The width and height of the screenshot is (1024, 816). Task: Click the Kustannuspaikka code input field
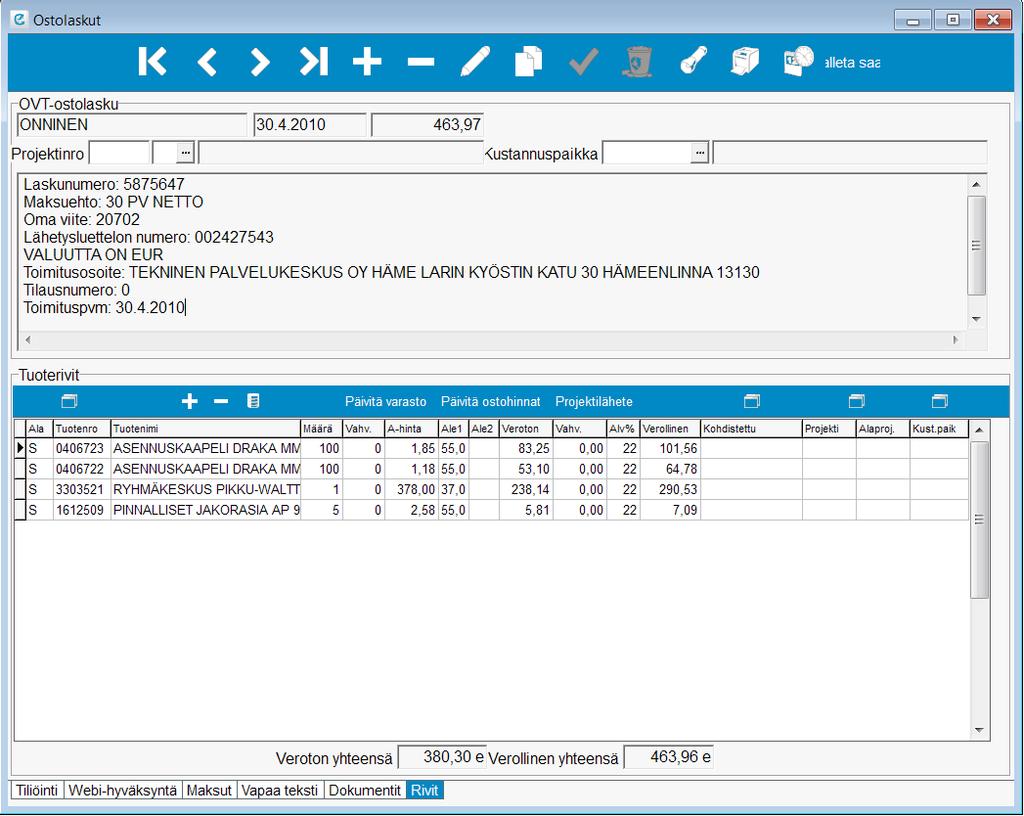(647, 153)
